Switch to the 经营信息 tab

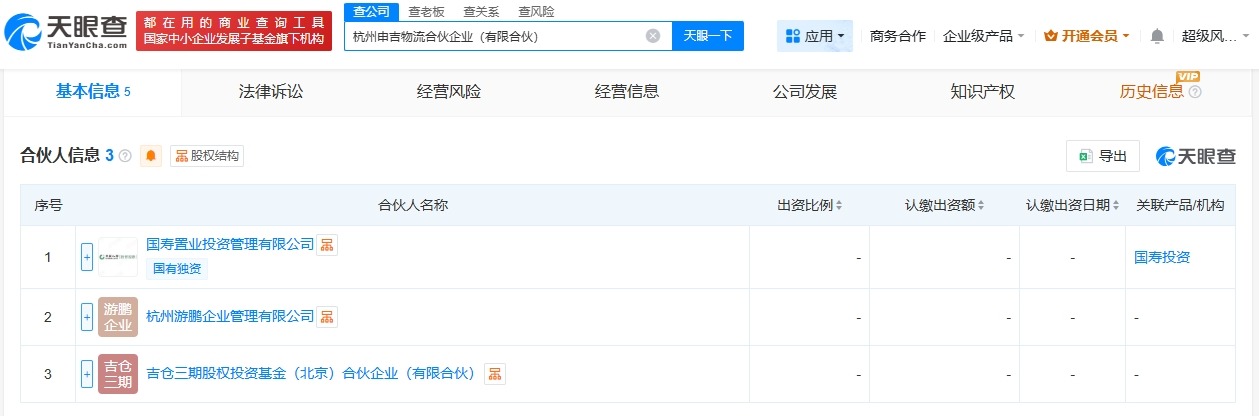tap(627, 92)
